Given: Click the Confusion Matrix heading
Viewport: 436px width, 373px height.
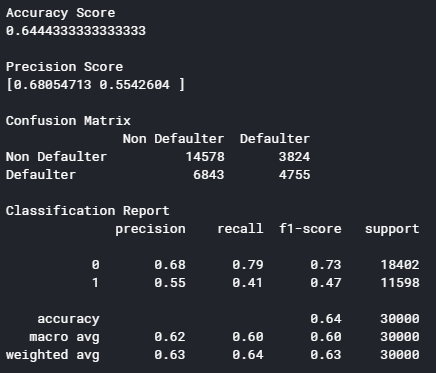Looking at the screenshot, I should coord(68,121).
